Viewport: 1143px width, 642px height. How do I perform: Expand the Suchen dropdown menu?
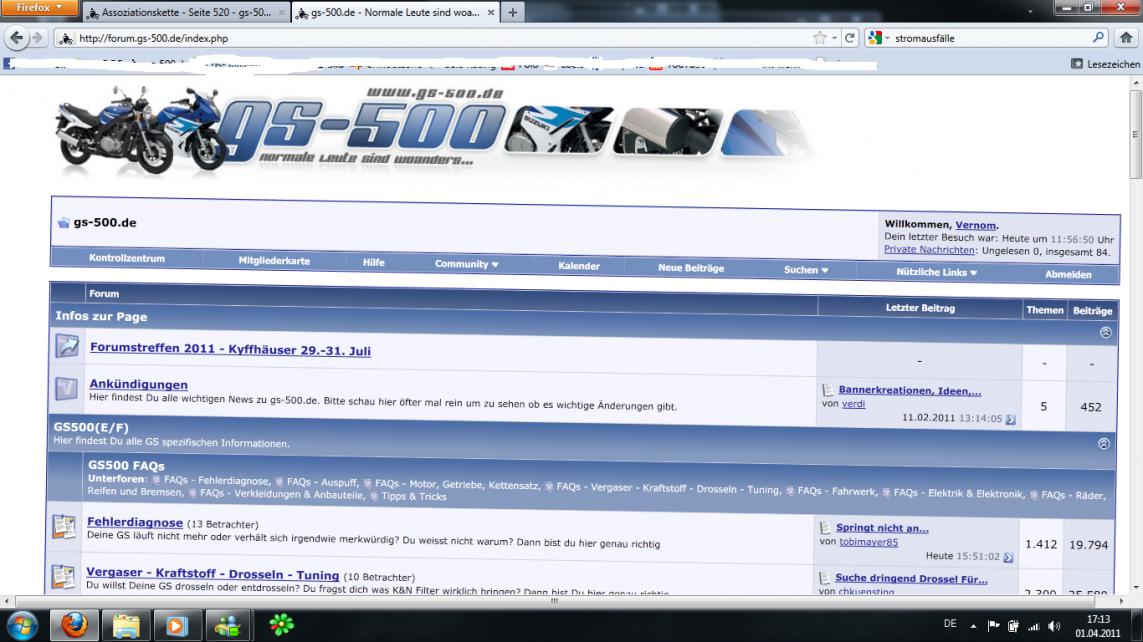(x=806, y=270)
